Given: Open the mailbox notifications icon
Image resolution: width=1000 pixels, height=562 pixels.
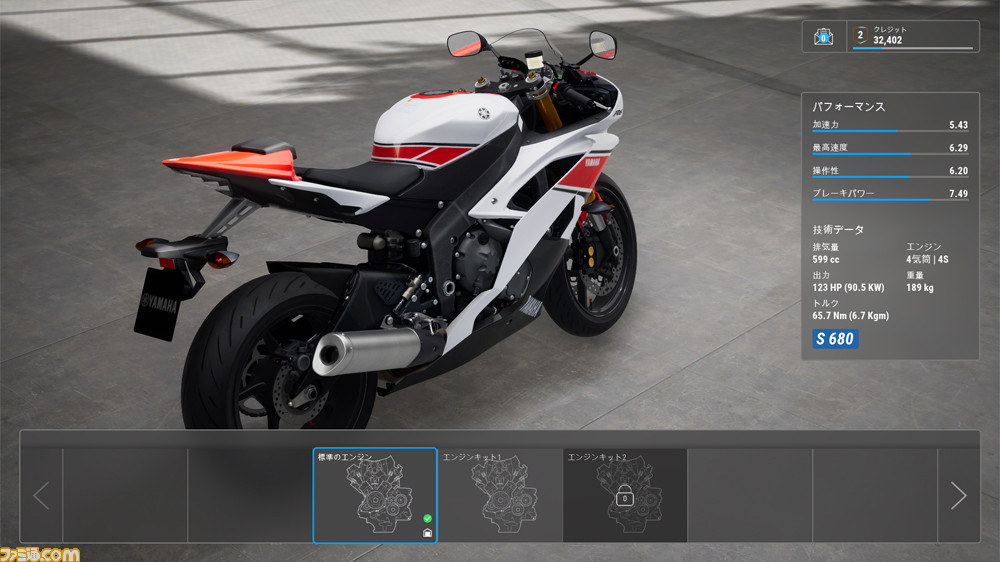Looking at the screenshot, I should pyautogui.click(x=823, y=37).
